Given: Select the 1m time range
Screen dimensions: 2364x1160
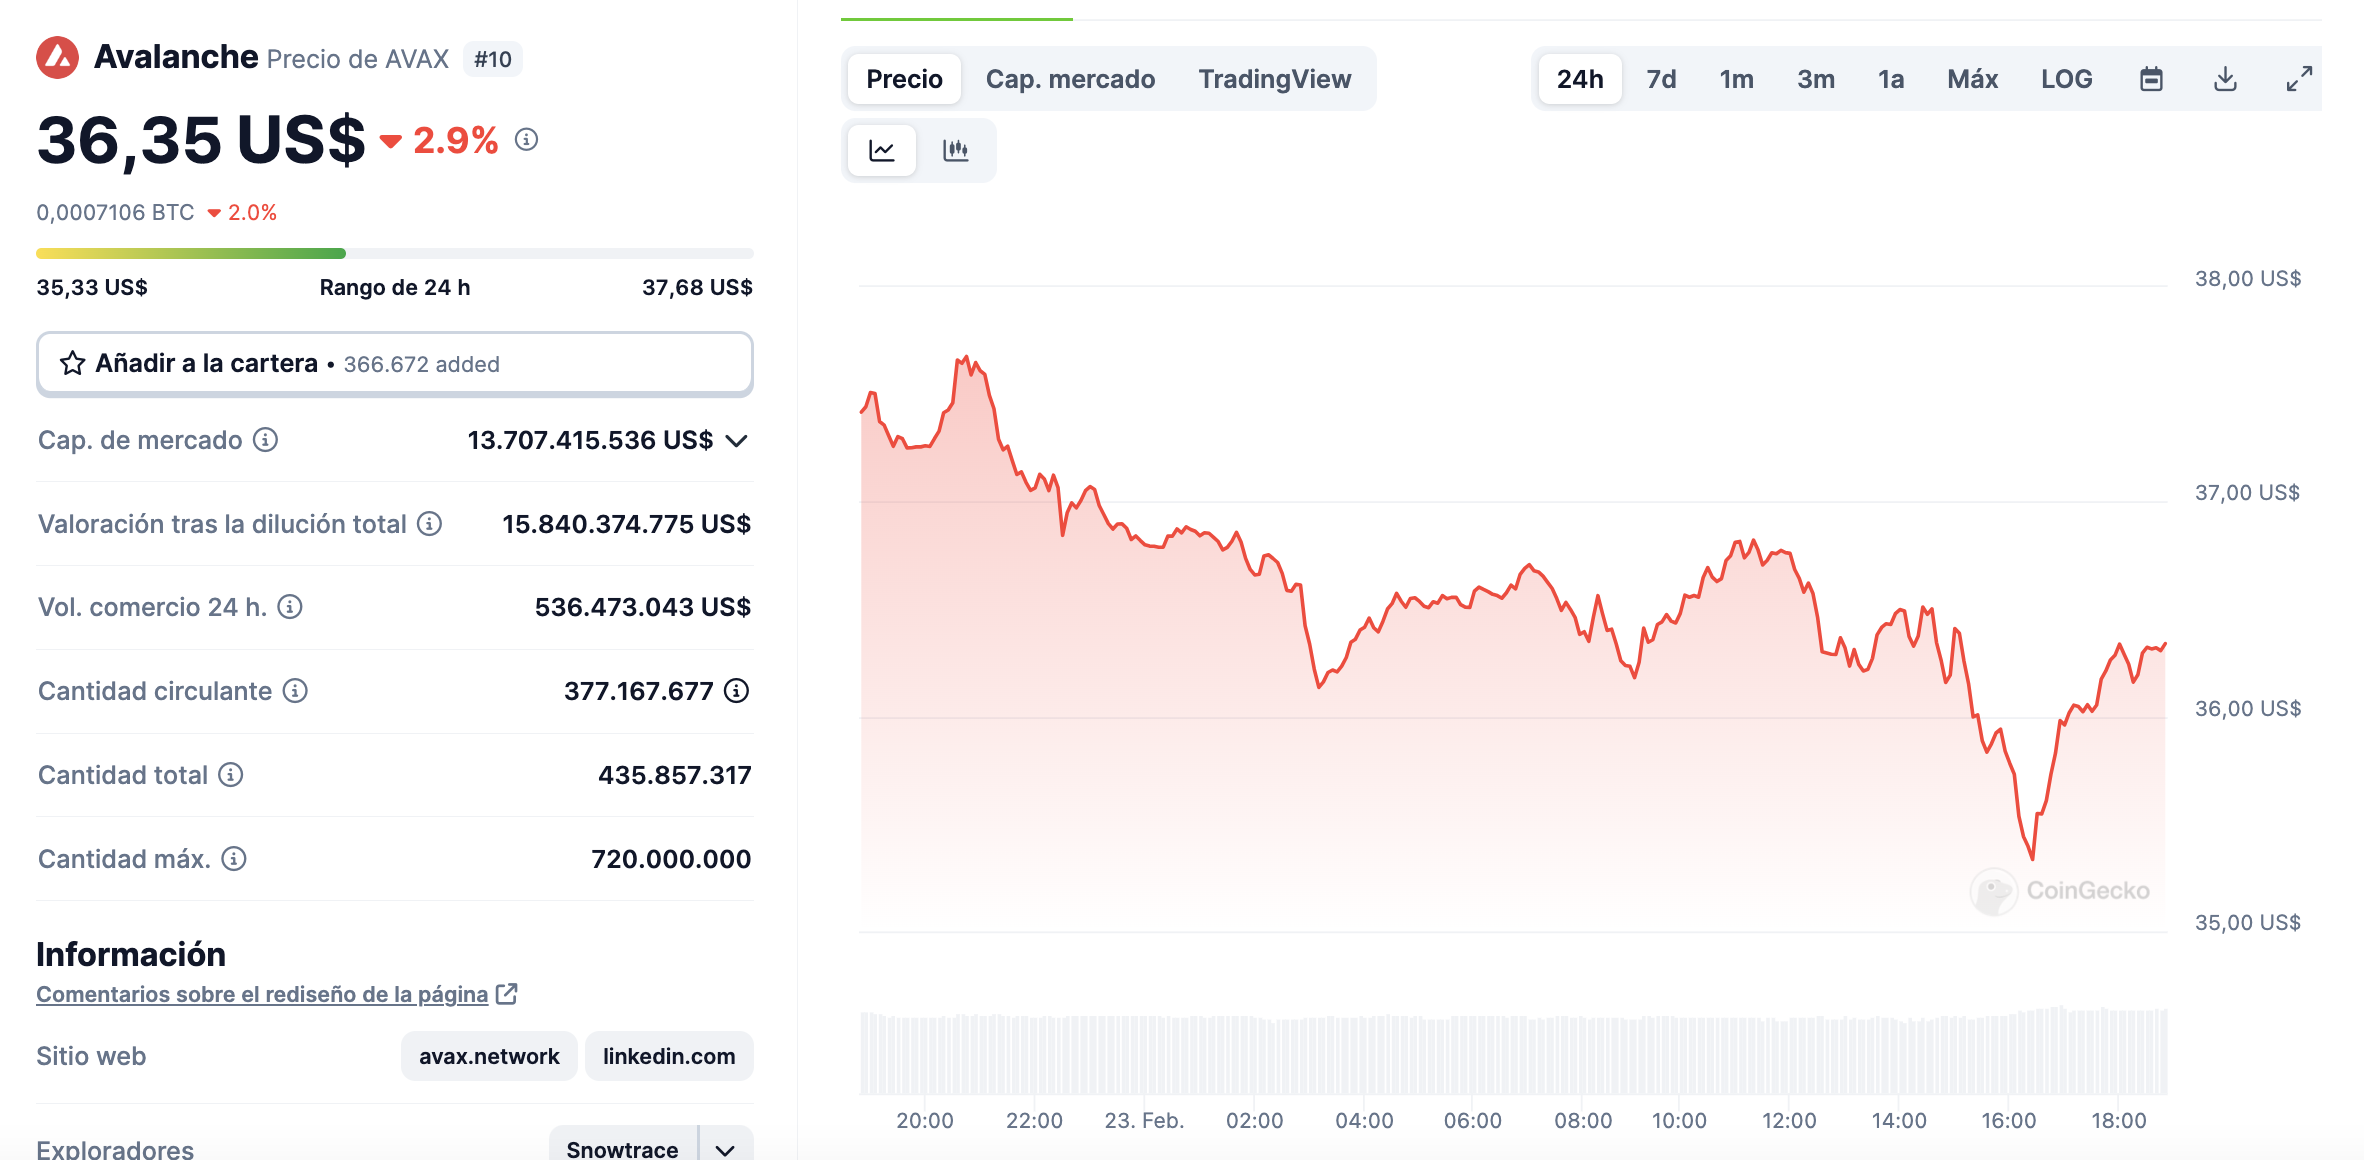Looking at the screenshot, I should point(1736,79).
